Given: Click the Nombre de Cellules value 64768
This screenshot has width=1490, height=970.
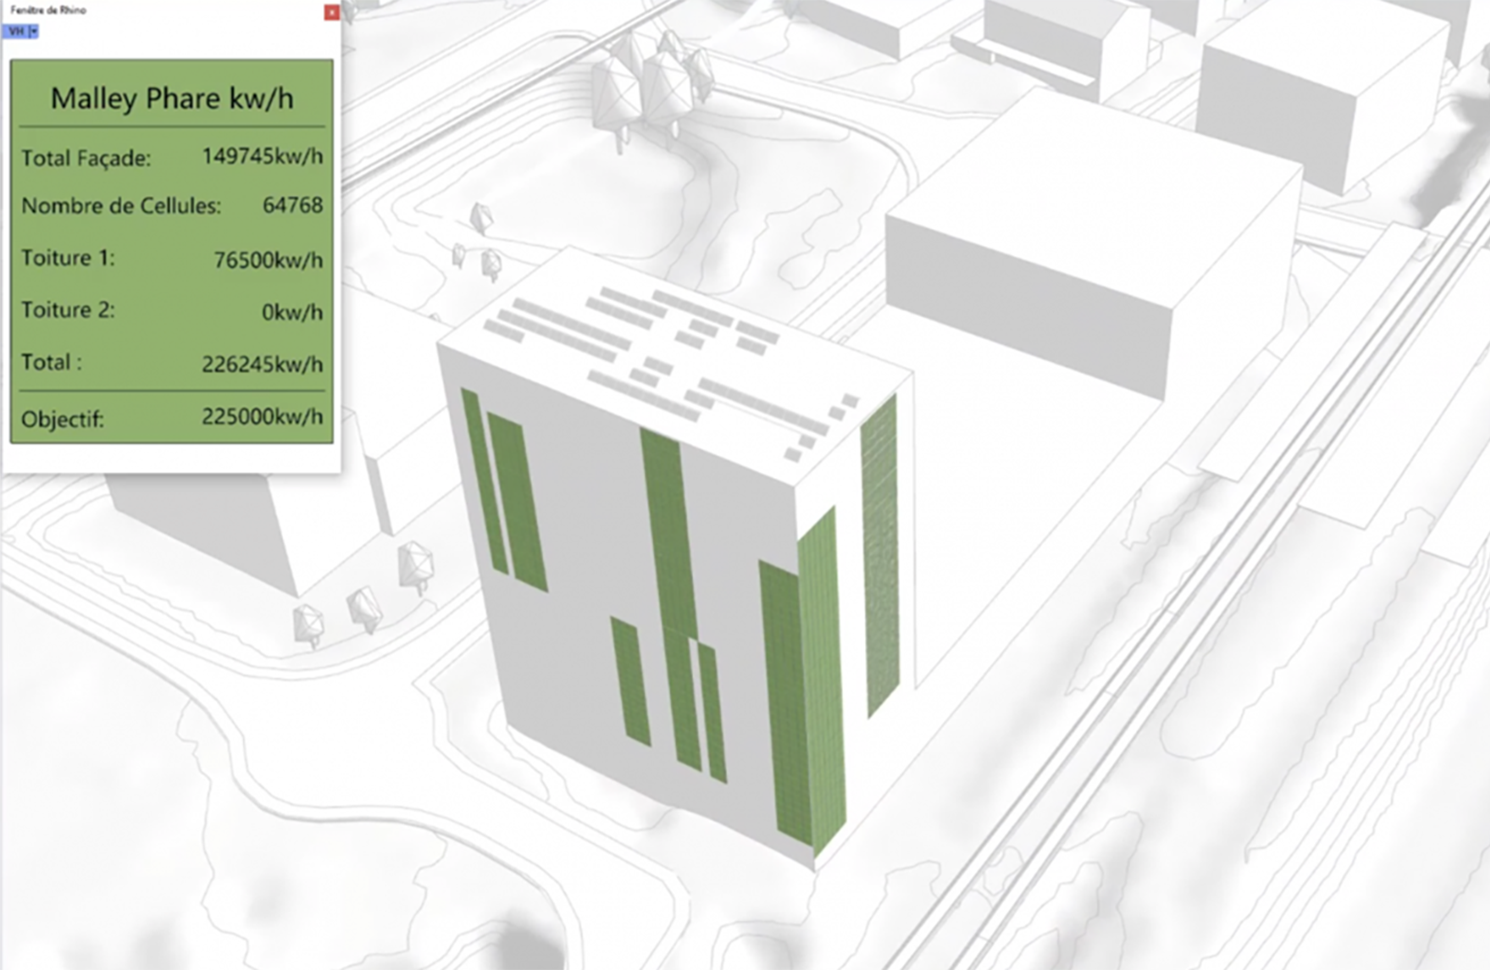Looking at the screenshot, I should [x=292, y=205].
